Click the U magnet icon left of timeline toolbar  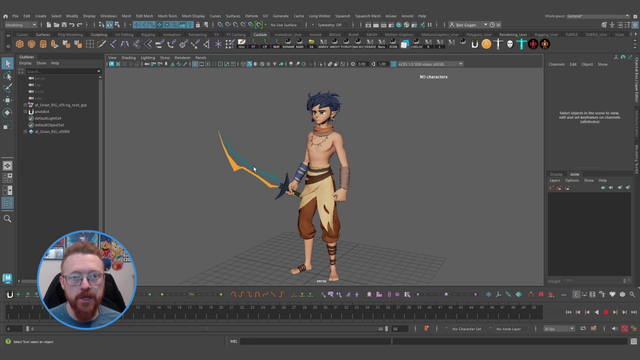tap(10, 294)
